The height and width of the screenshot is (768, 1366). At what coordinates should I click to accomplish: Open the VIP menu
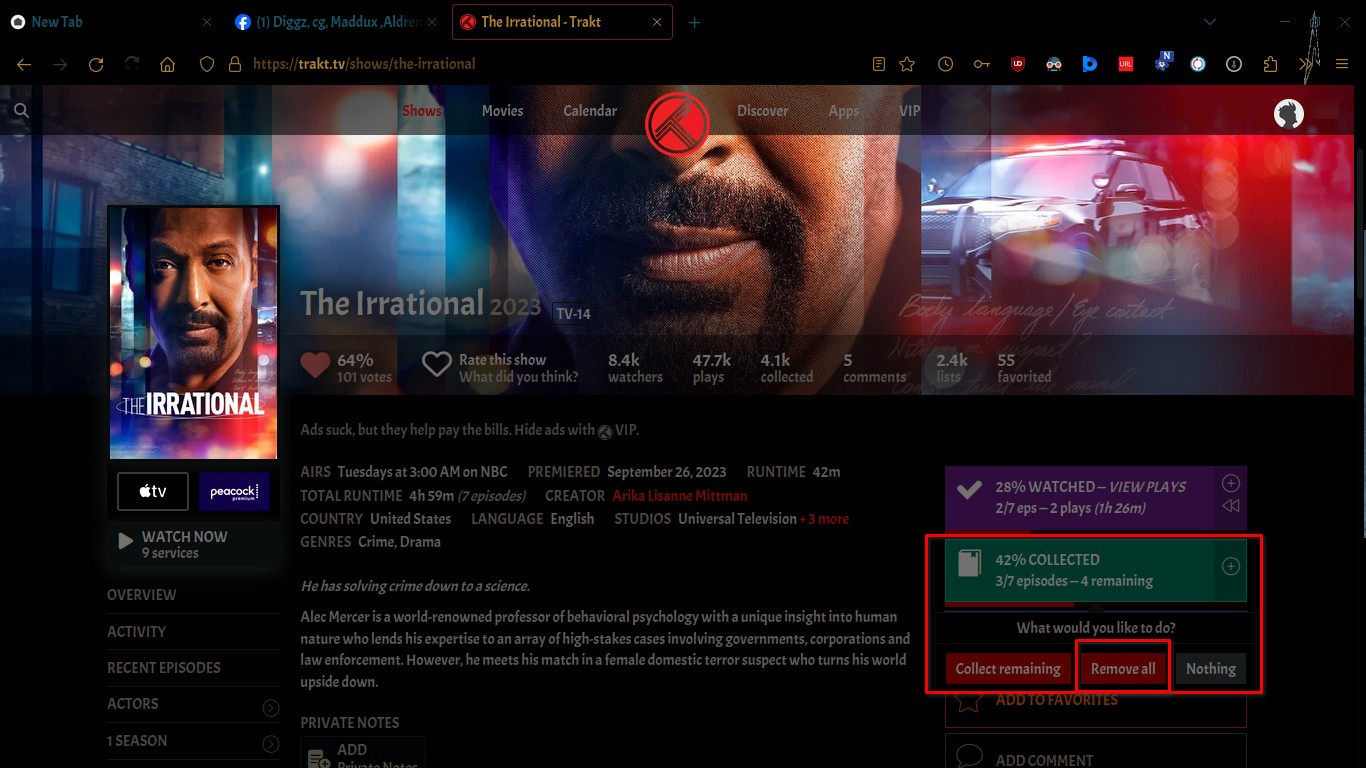tap(909, 110)
